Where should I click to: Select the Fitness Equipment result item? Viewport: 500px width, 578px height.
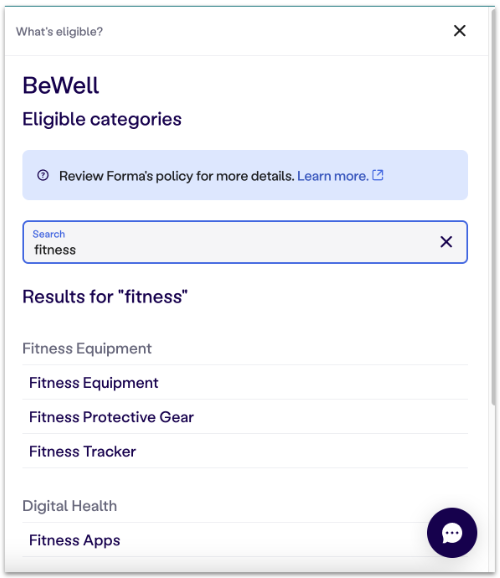[245, 383]
